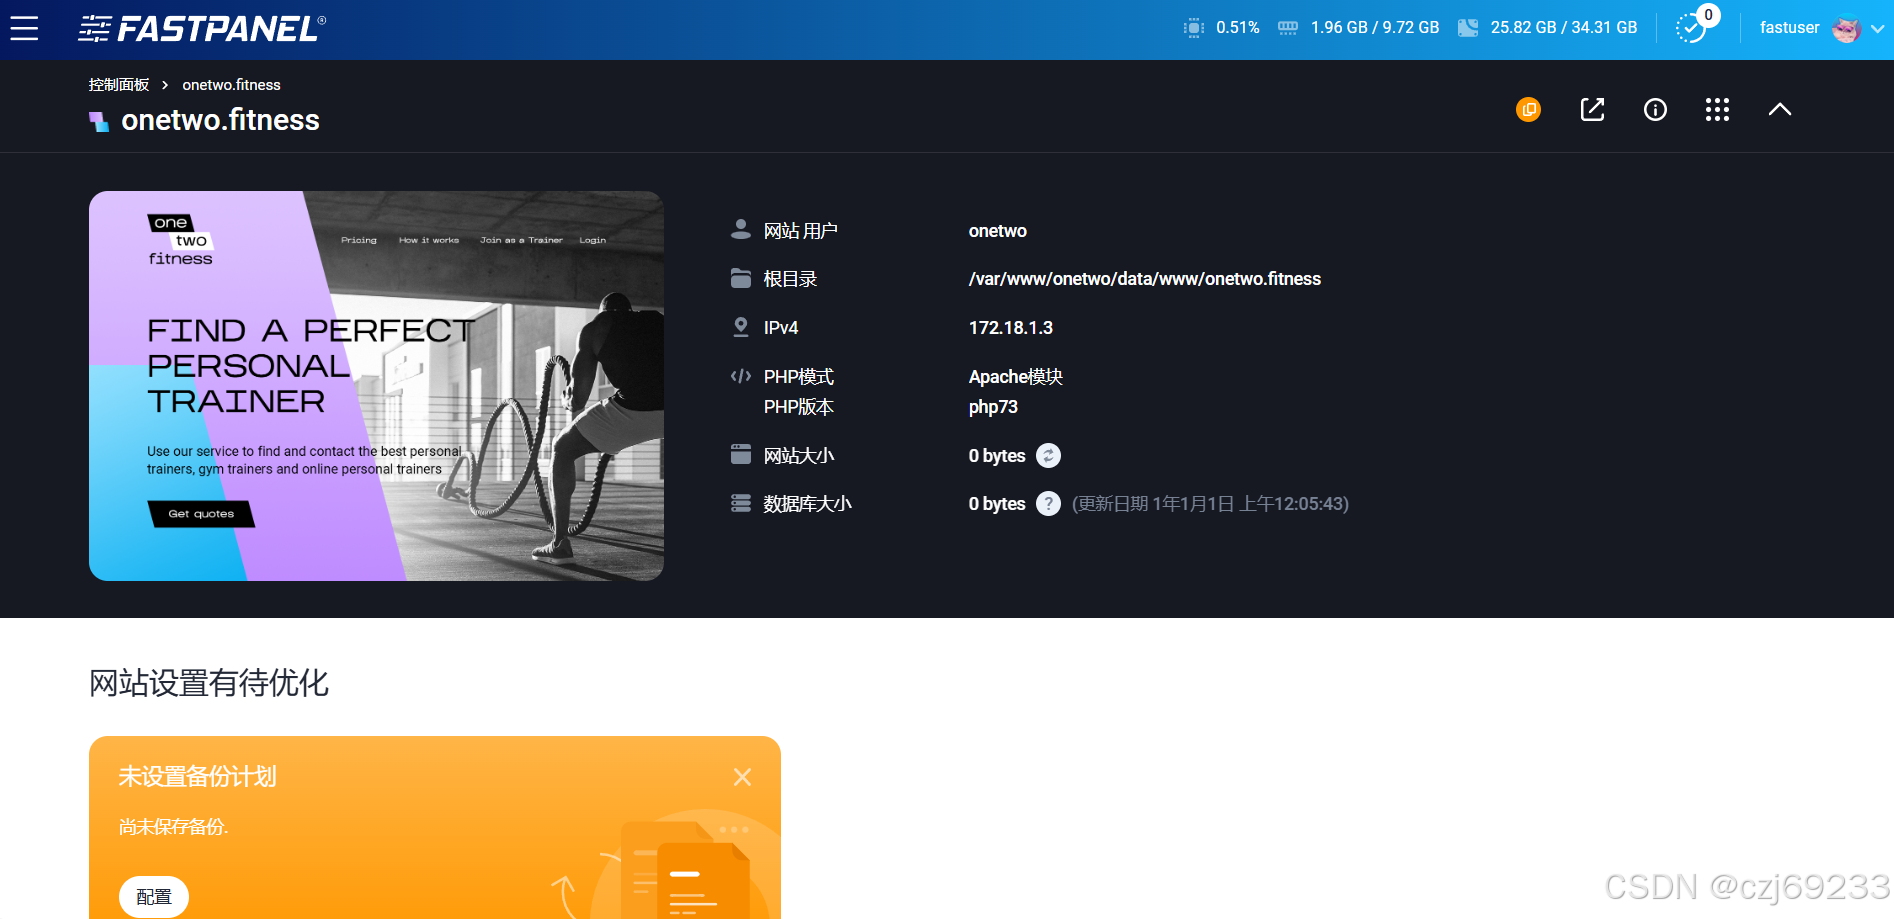Click root path /var/www/onetwo/data/www/onetwo.fitness
This screenshot has width=1894, height=919.
1144,279
